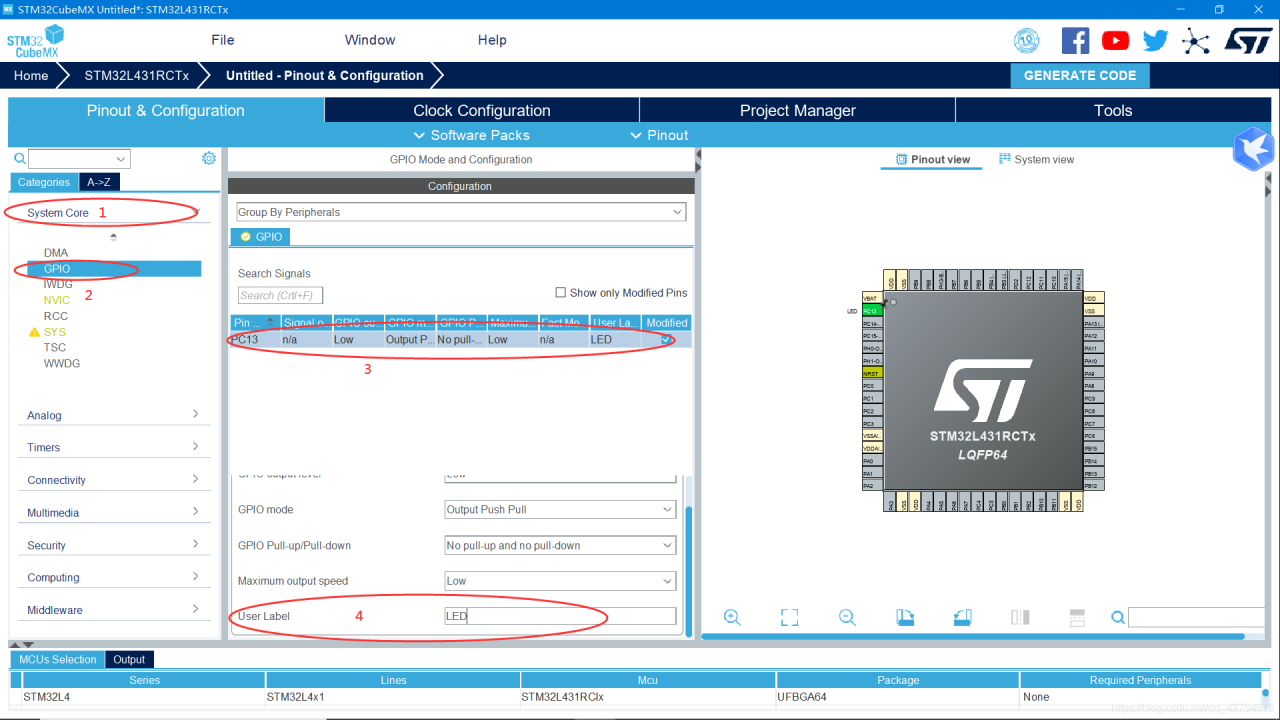The image size is (1280, 720).
Task: Open the File menu
Action: point(223,40)
